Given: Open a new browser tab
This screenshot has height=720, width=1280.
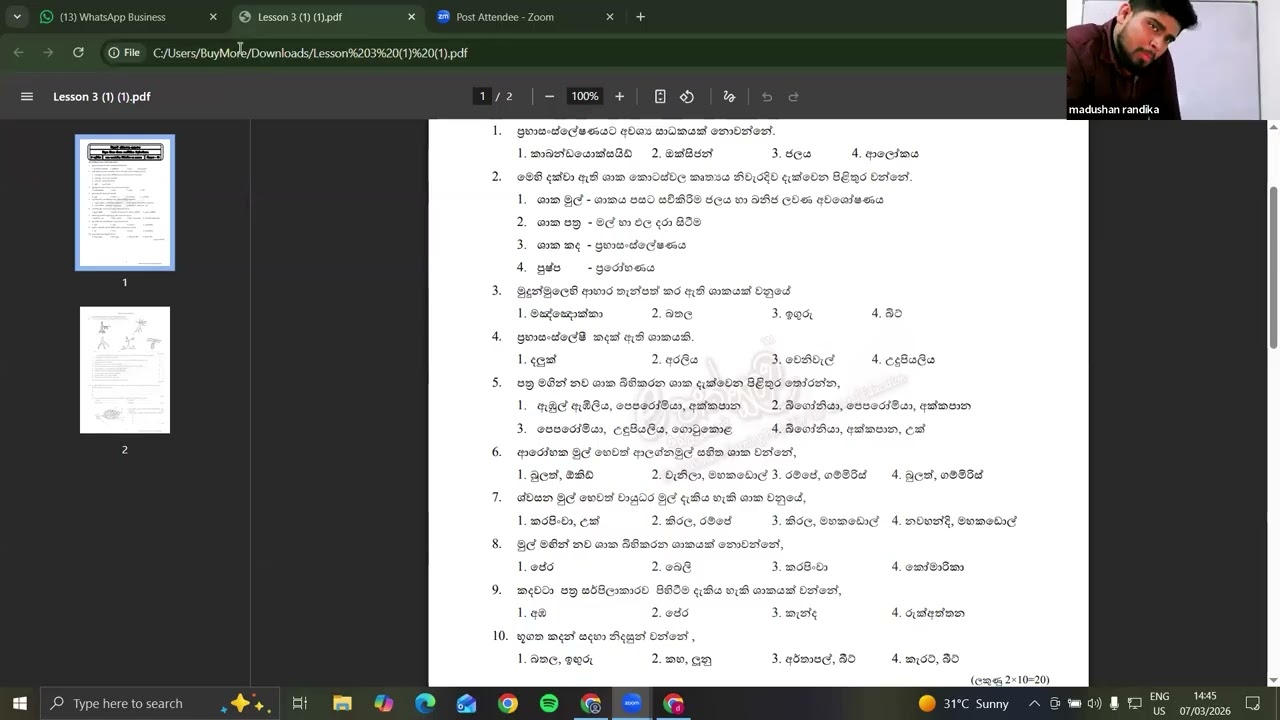Looking at the screenshot, I should click(x=640, y=17).
